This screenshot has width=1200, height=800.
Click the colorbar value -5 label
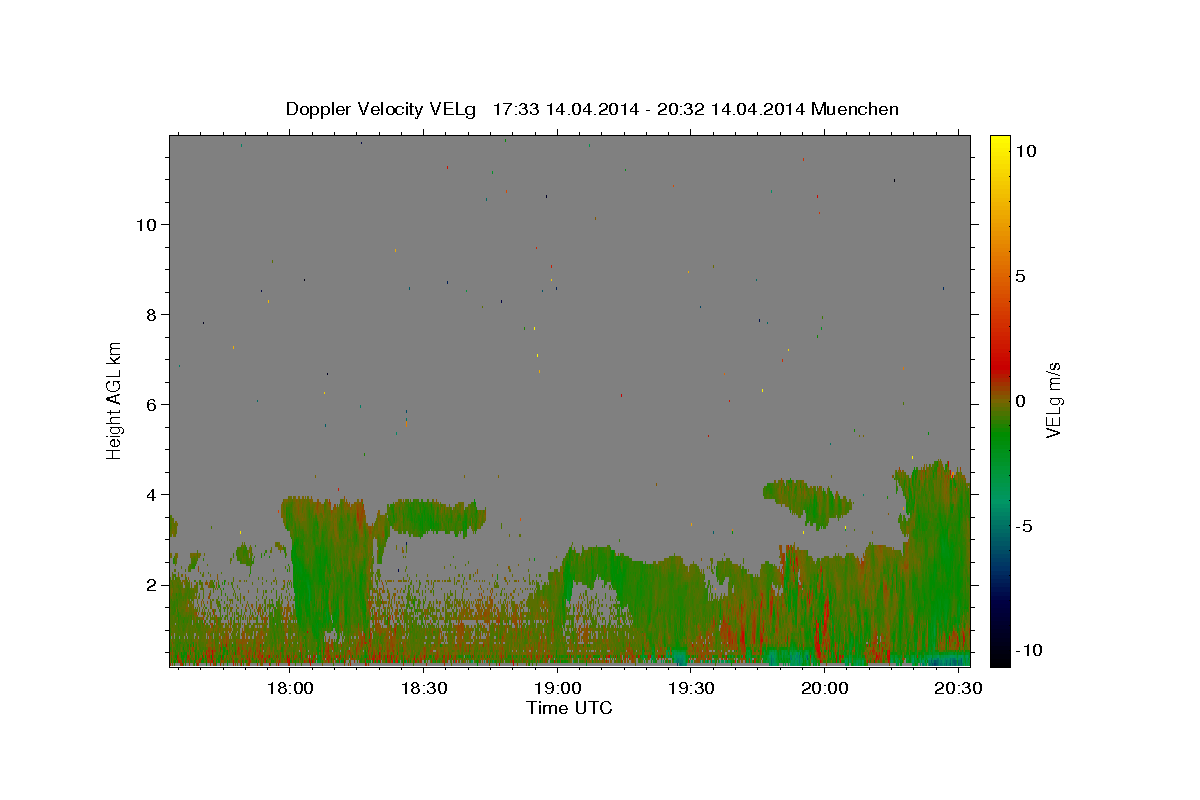(x=1023, y=526)
